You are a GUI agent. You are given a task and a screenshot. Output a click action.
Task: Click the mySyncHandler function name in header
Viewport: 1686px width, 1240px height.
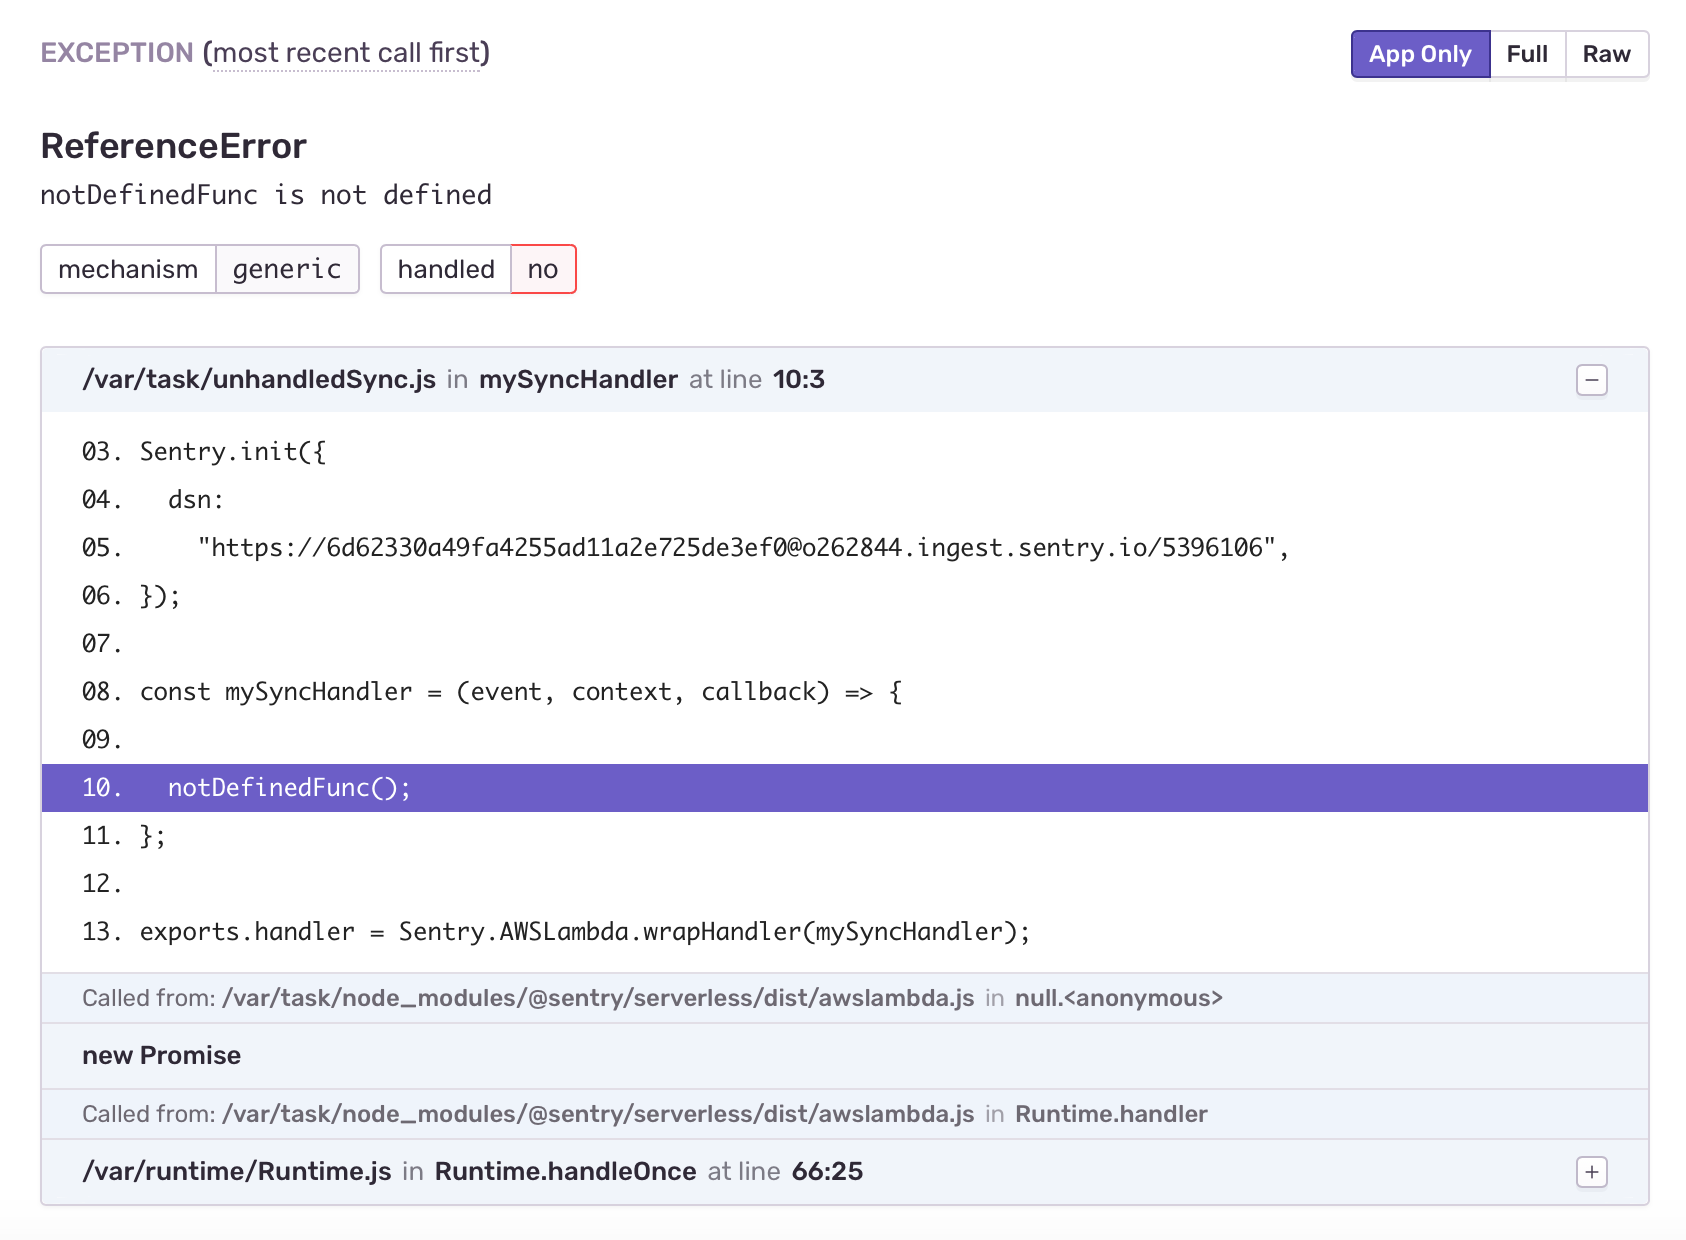[578, 380]
